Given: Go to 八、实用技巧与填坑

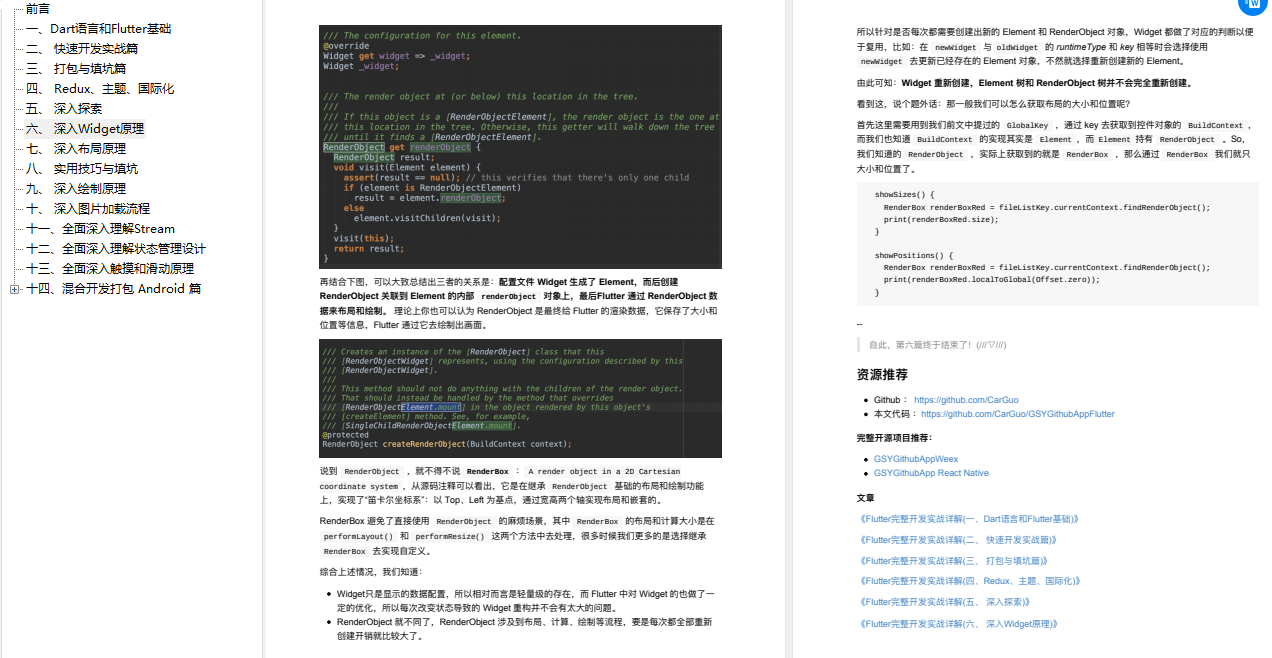Looking at the screenshot, I should pyautogui.click(x=82, y=168).
